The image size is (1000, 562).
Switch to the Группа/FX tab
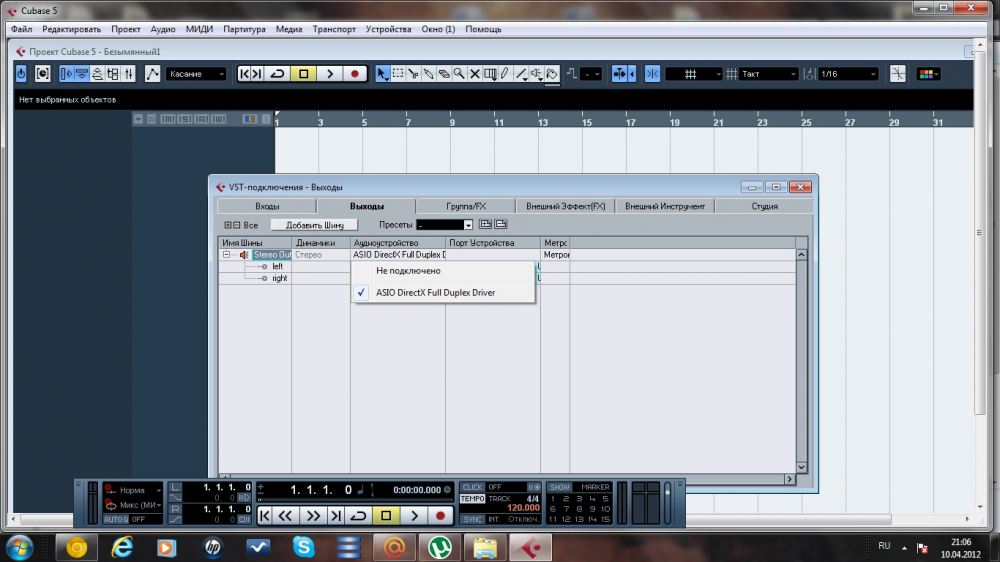[x=466, y=206]
